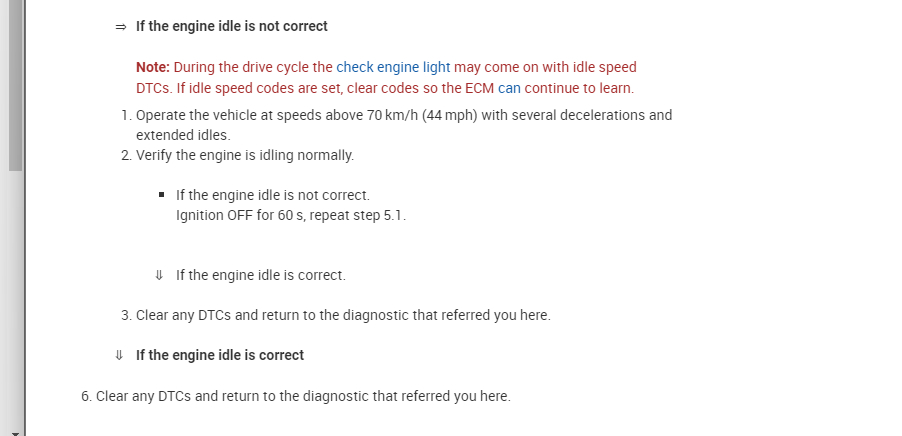Click the empty scrollbar track below the thumb

click(14, 300)
